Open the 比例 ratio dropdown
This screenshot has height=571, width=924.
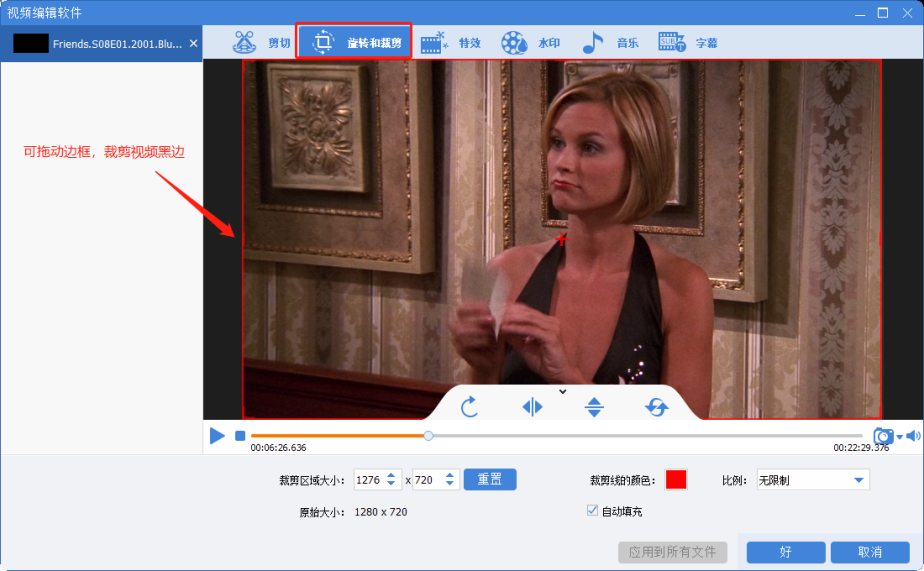click(813, 480)
